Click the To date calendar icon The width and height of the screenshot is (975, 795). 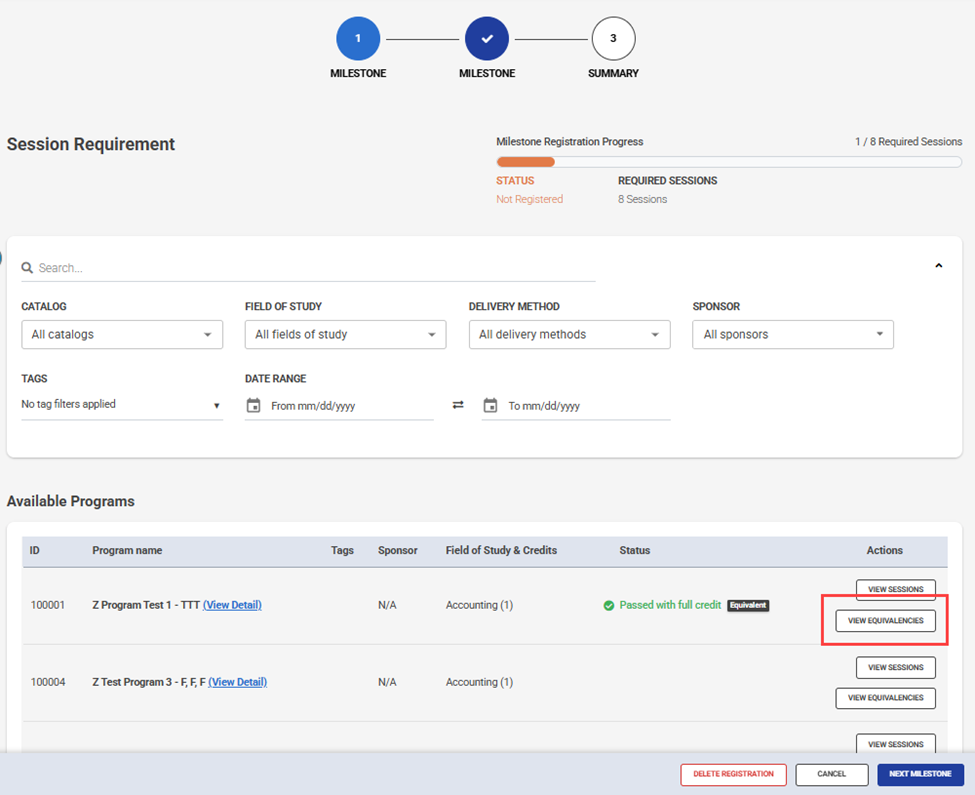[490, 406]
